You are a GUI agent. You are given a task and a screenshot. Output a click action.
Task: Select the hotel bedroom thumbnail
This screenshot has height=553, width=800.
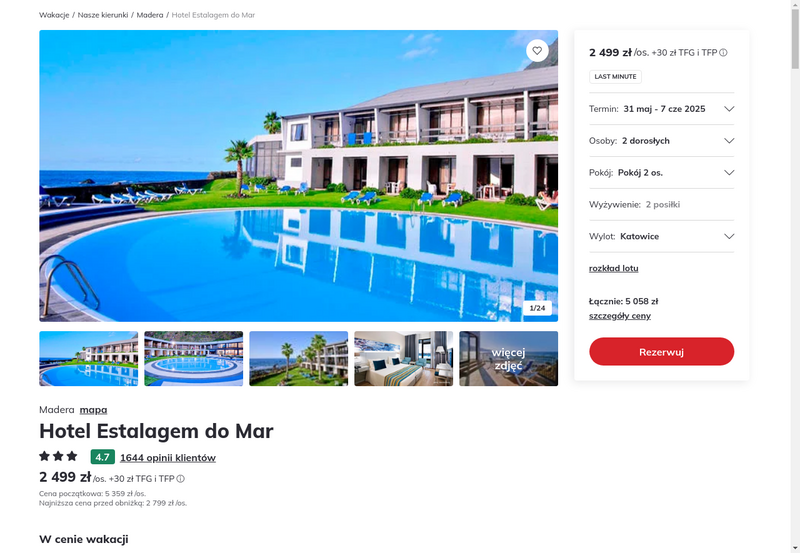coord(404,359)
